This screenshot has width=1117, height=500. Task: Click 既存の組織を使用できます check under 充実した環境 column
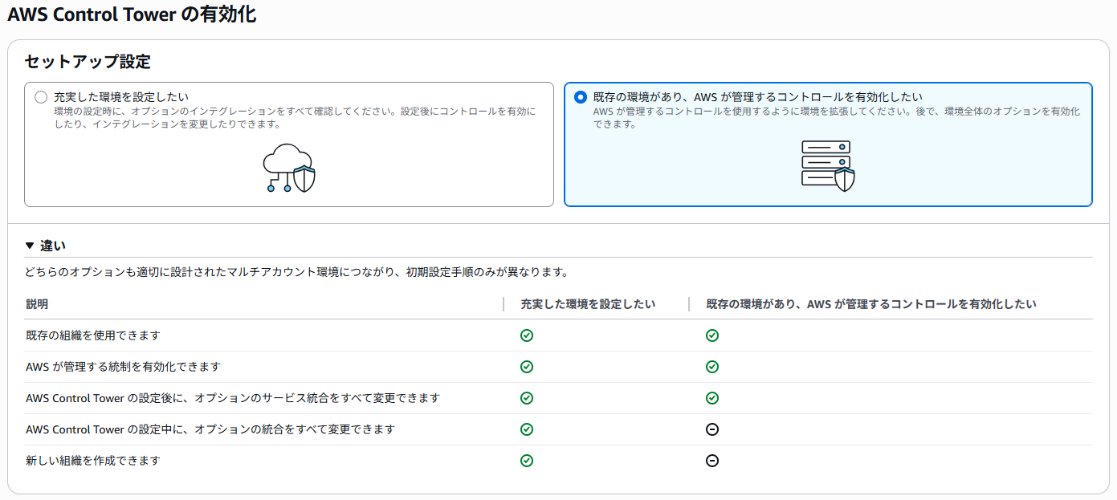(527, 335)
